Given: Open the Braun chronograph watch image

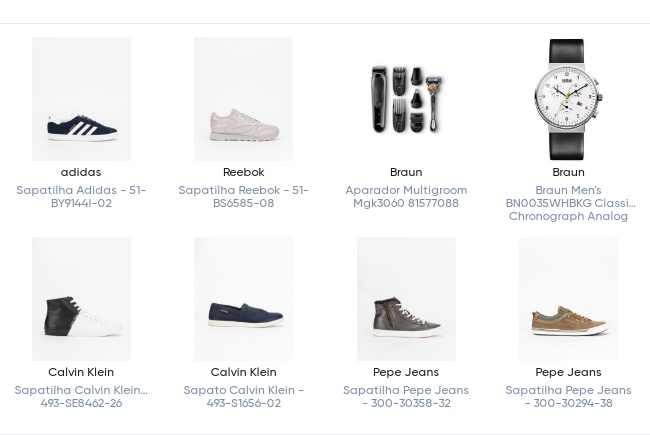Looking at the screenshot, I should 568,99.
